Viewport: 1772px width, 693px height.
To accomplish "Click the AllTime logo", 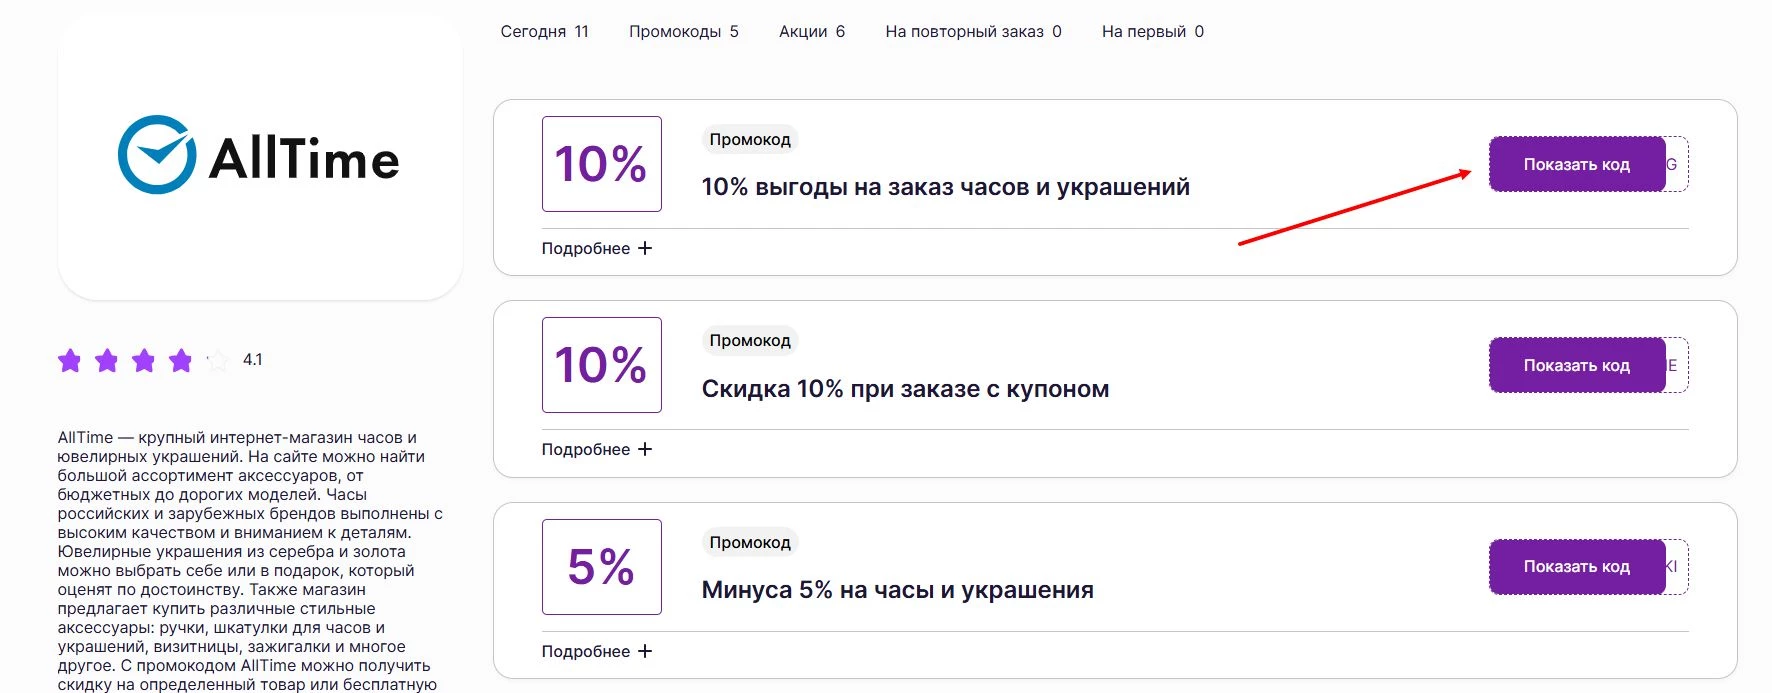I will click(260, 157).
